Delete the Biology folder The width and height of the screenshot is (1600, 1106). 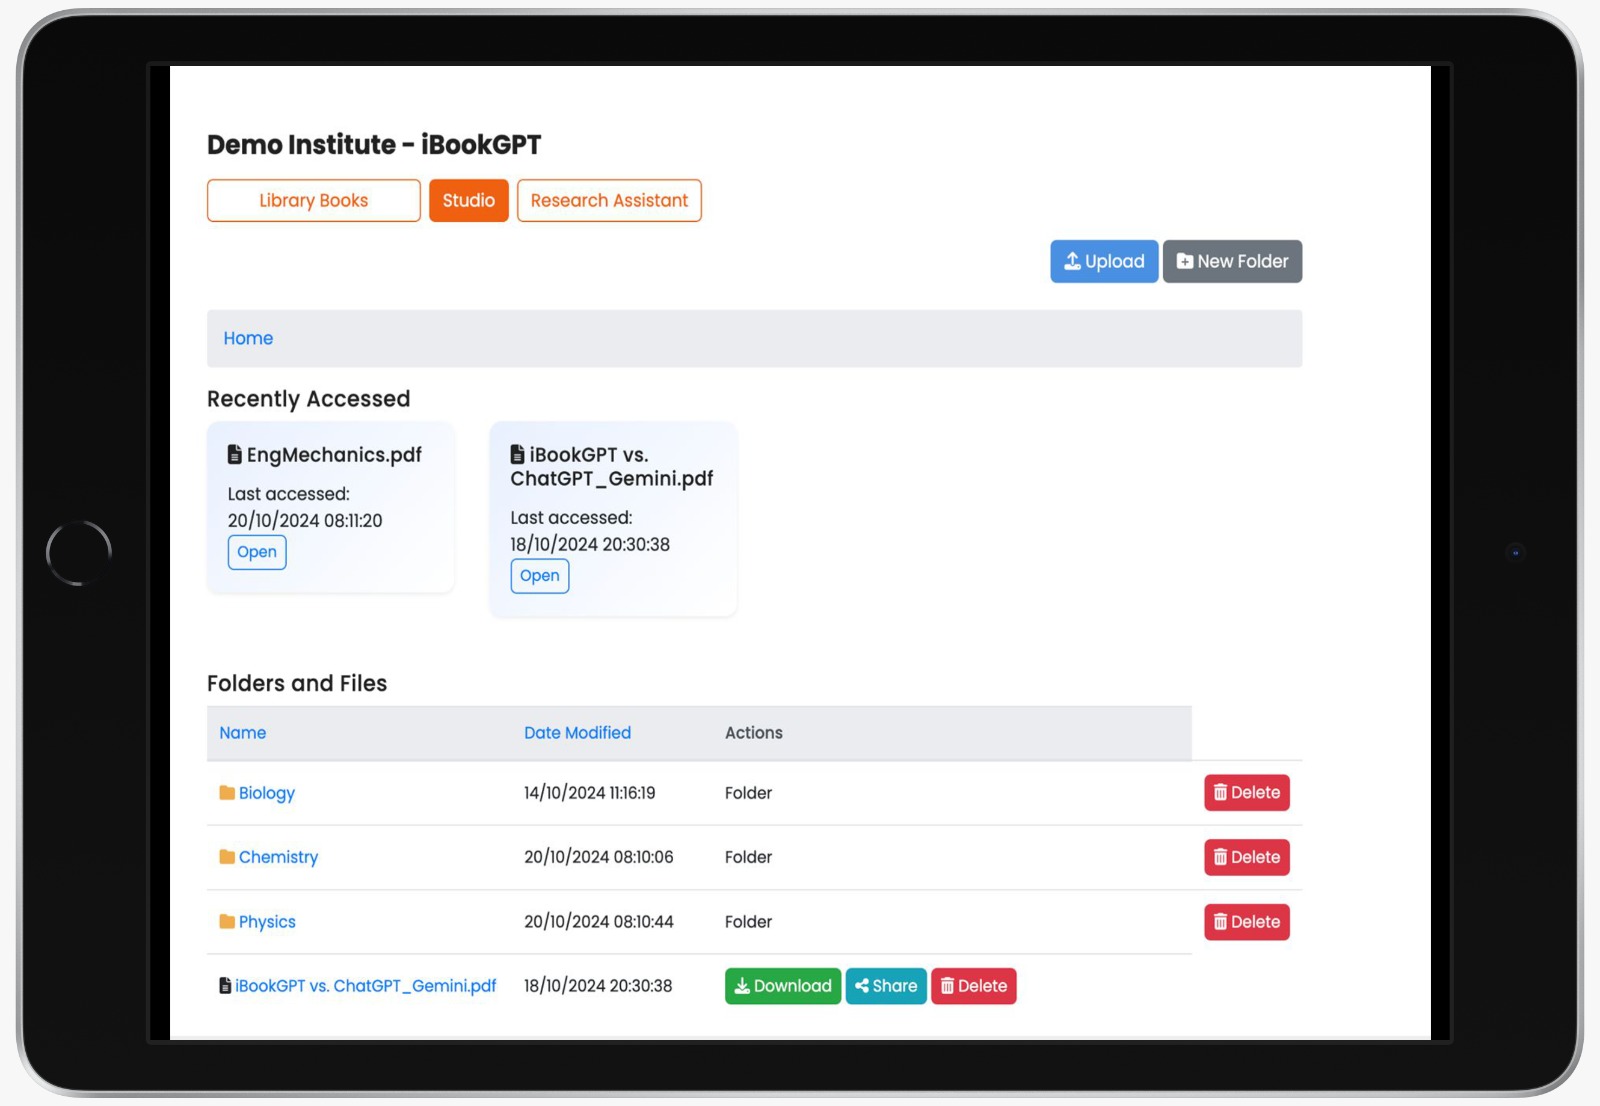[1246, 793]
